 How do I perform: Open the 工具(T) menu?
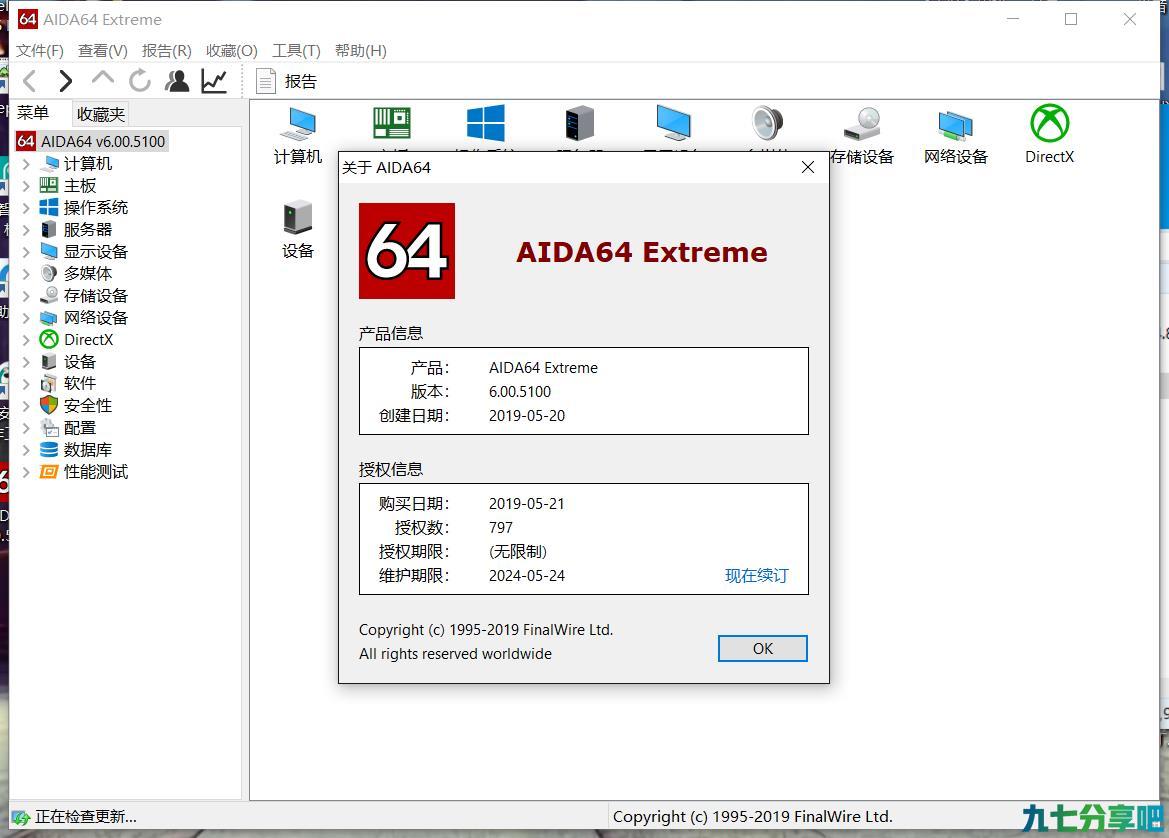tap(296, 51)
